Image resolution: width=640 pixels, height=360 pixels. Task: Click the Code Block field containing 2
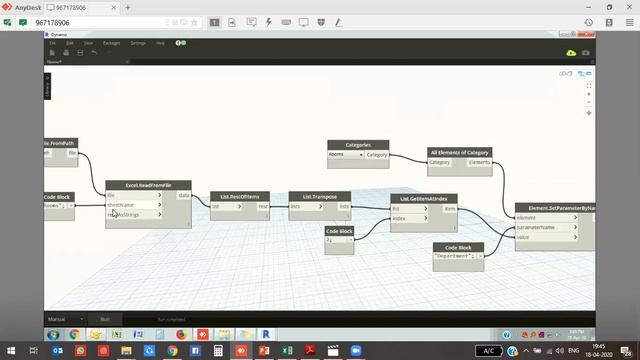pos(336,240)
